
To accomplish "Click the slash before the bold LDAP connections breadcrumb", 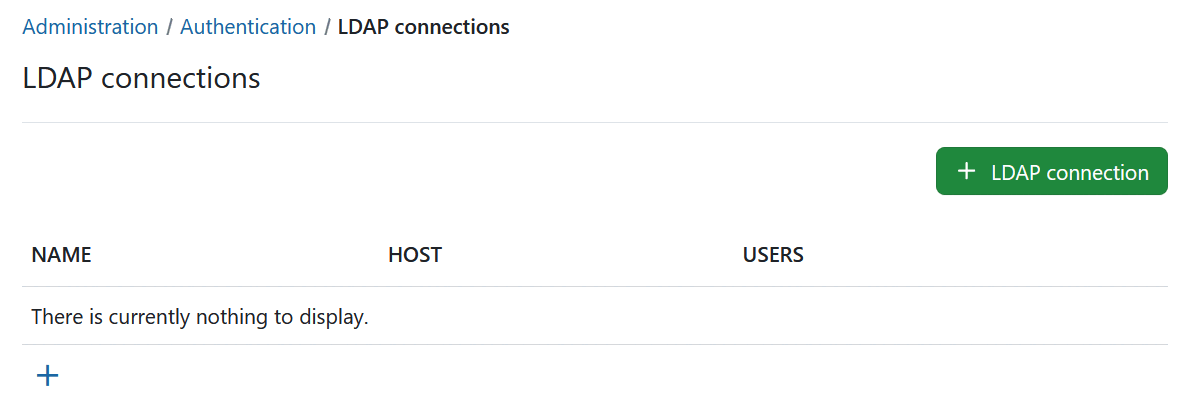I will pyautogui.click(x=327, y=27).
